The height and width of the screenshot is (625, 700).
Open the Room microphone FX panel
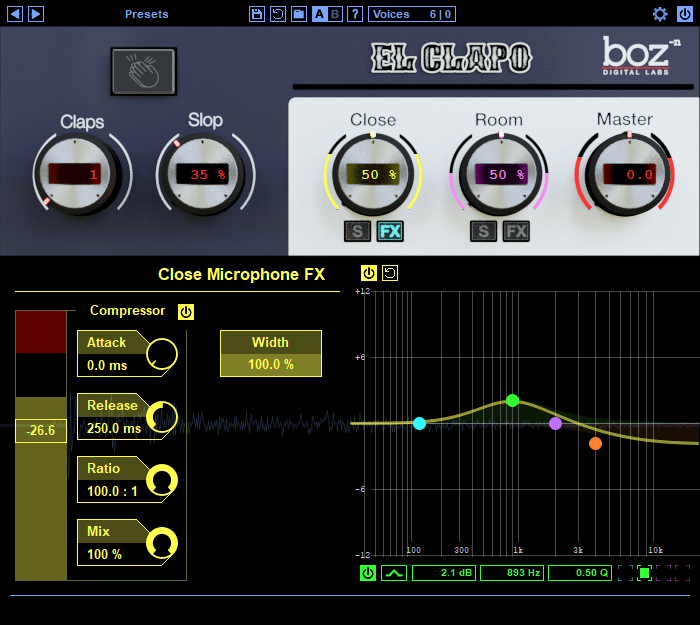[516, 232]
